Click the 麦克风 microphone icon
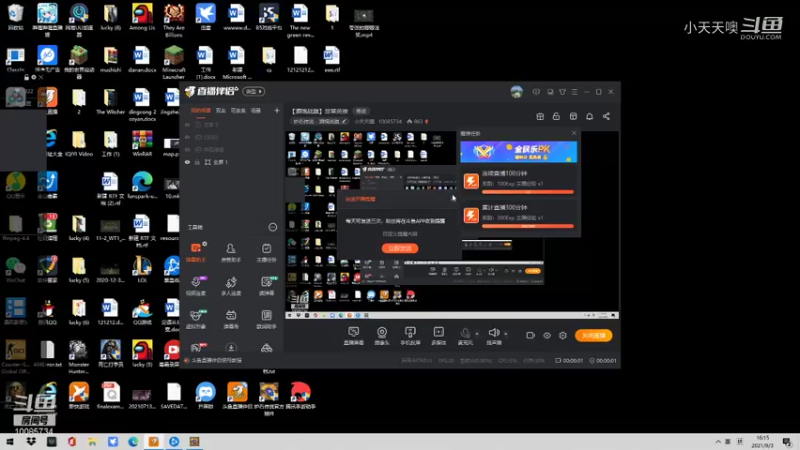This screenshot has height=450, width=800. [x=465, y=334]
